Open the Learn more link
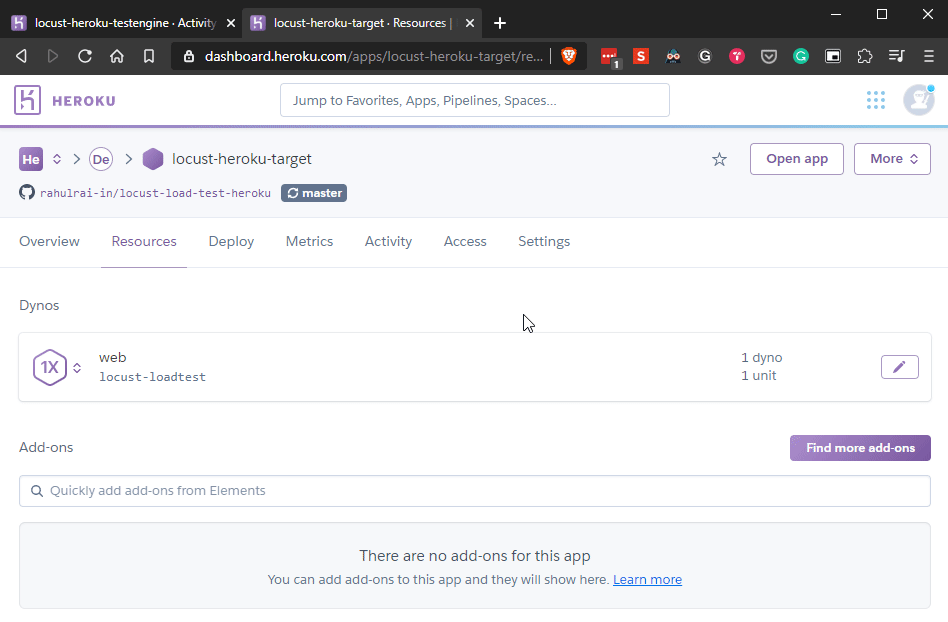The image size is (948, 622). [x=648, y=580]
